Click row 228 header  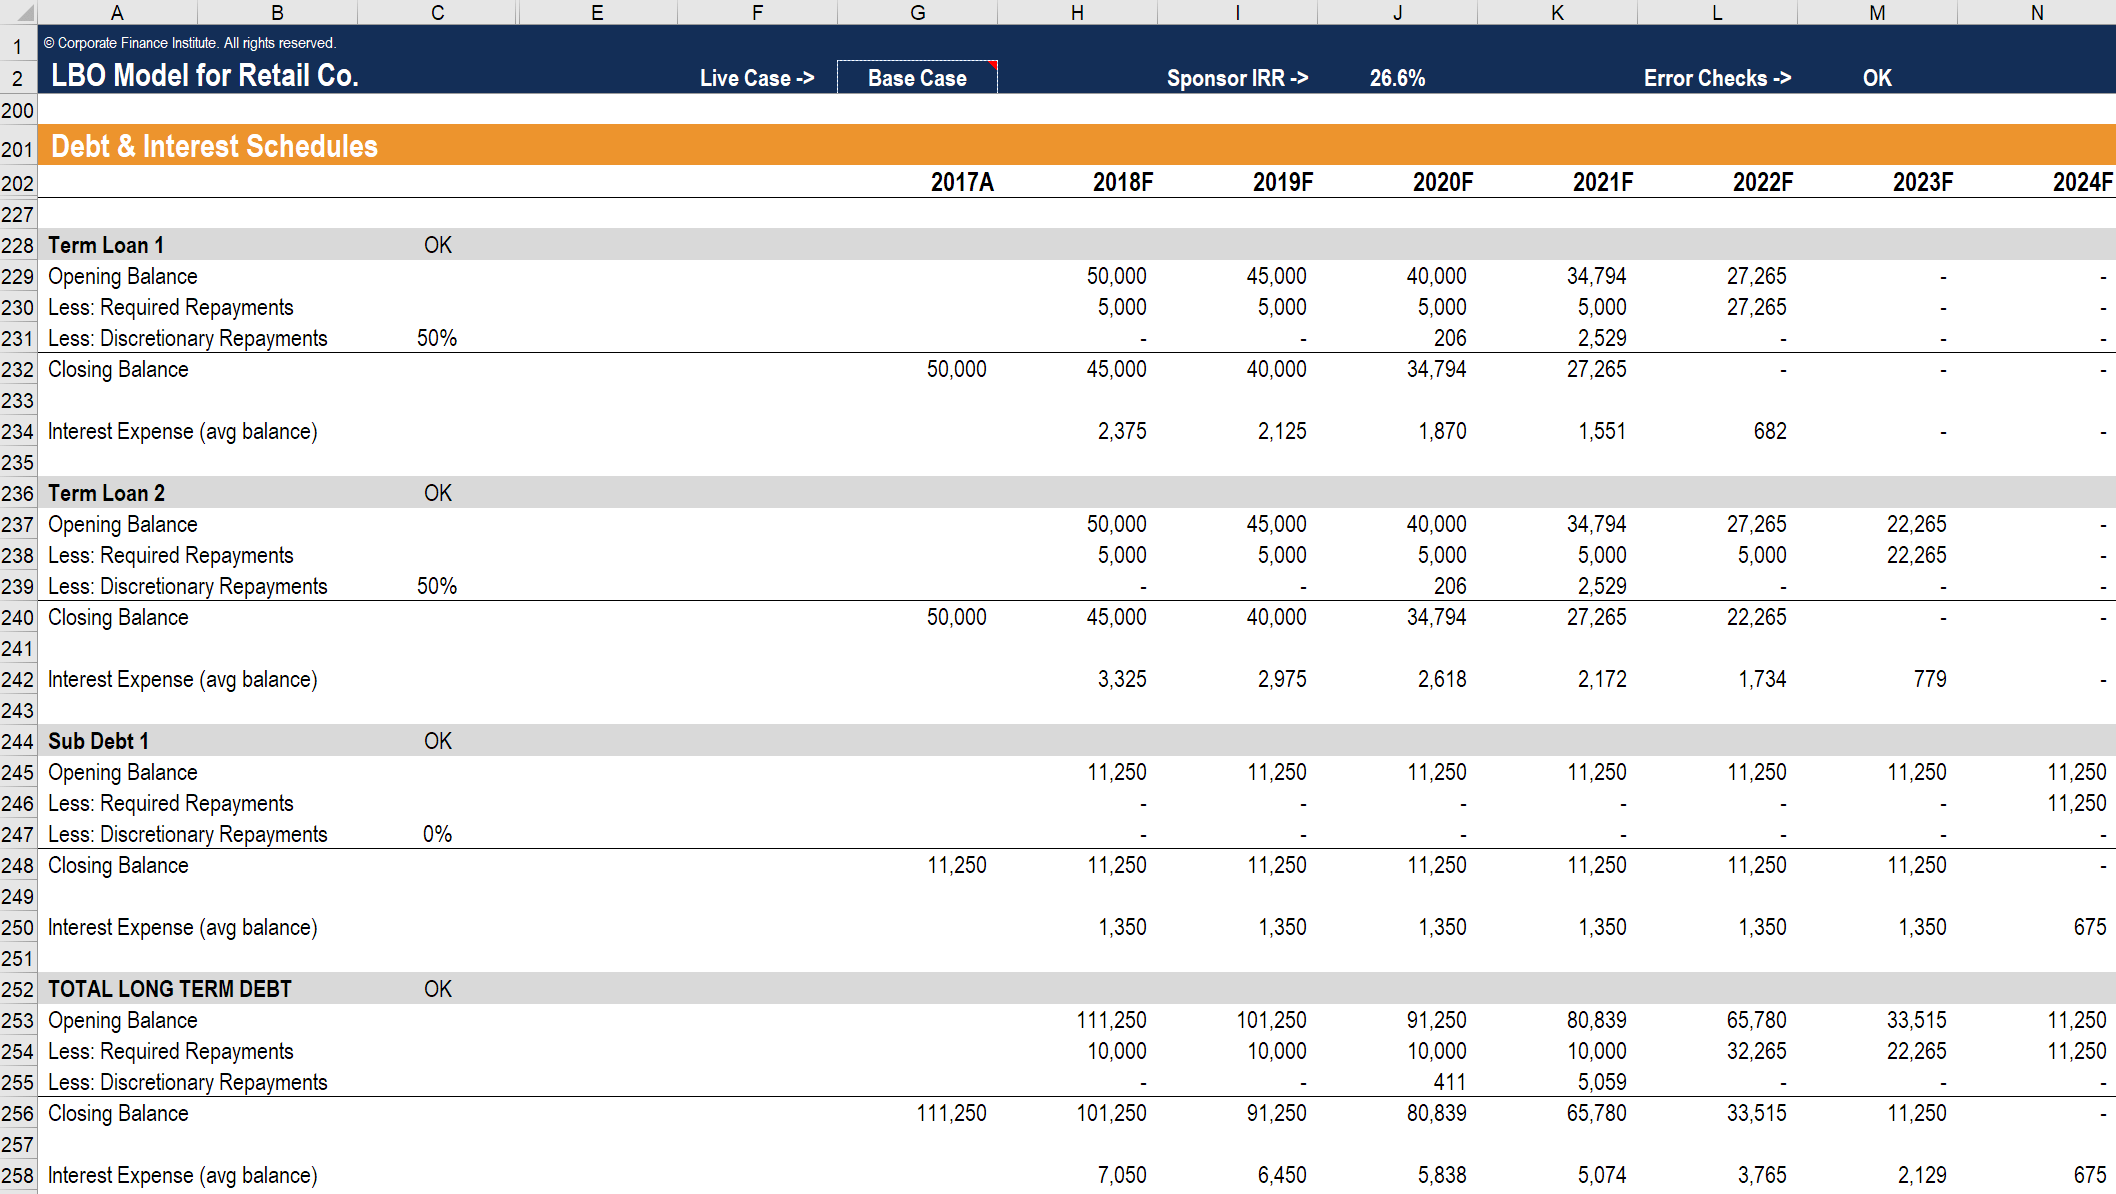(x=18, y=245)
